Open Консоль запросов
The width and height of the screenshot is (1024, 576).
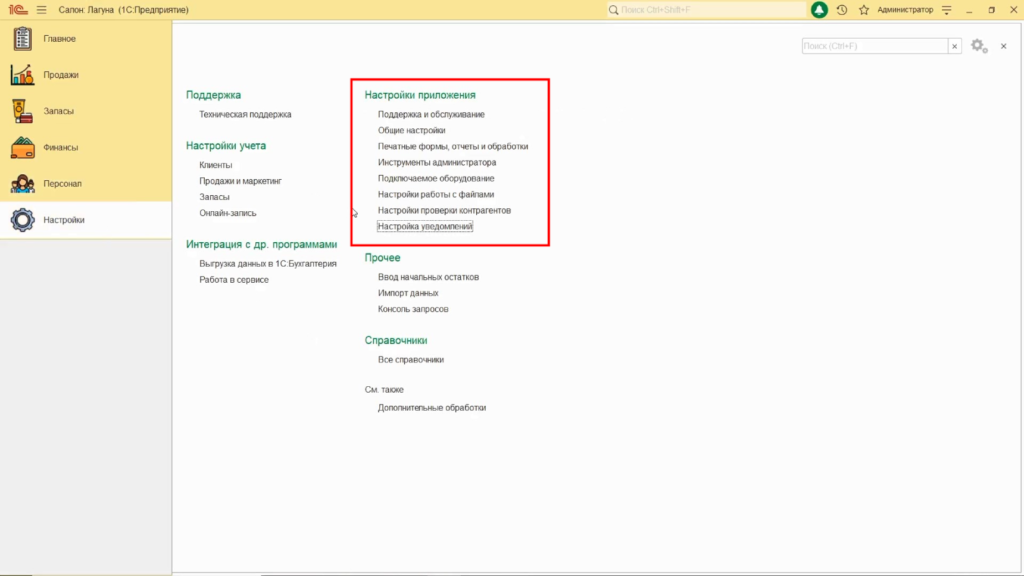413,309
